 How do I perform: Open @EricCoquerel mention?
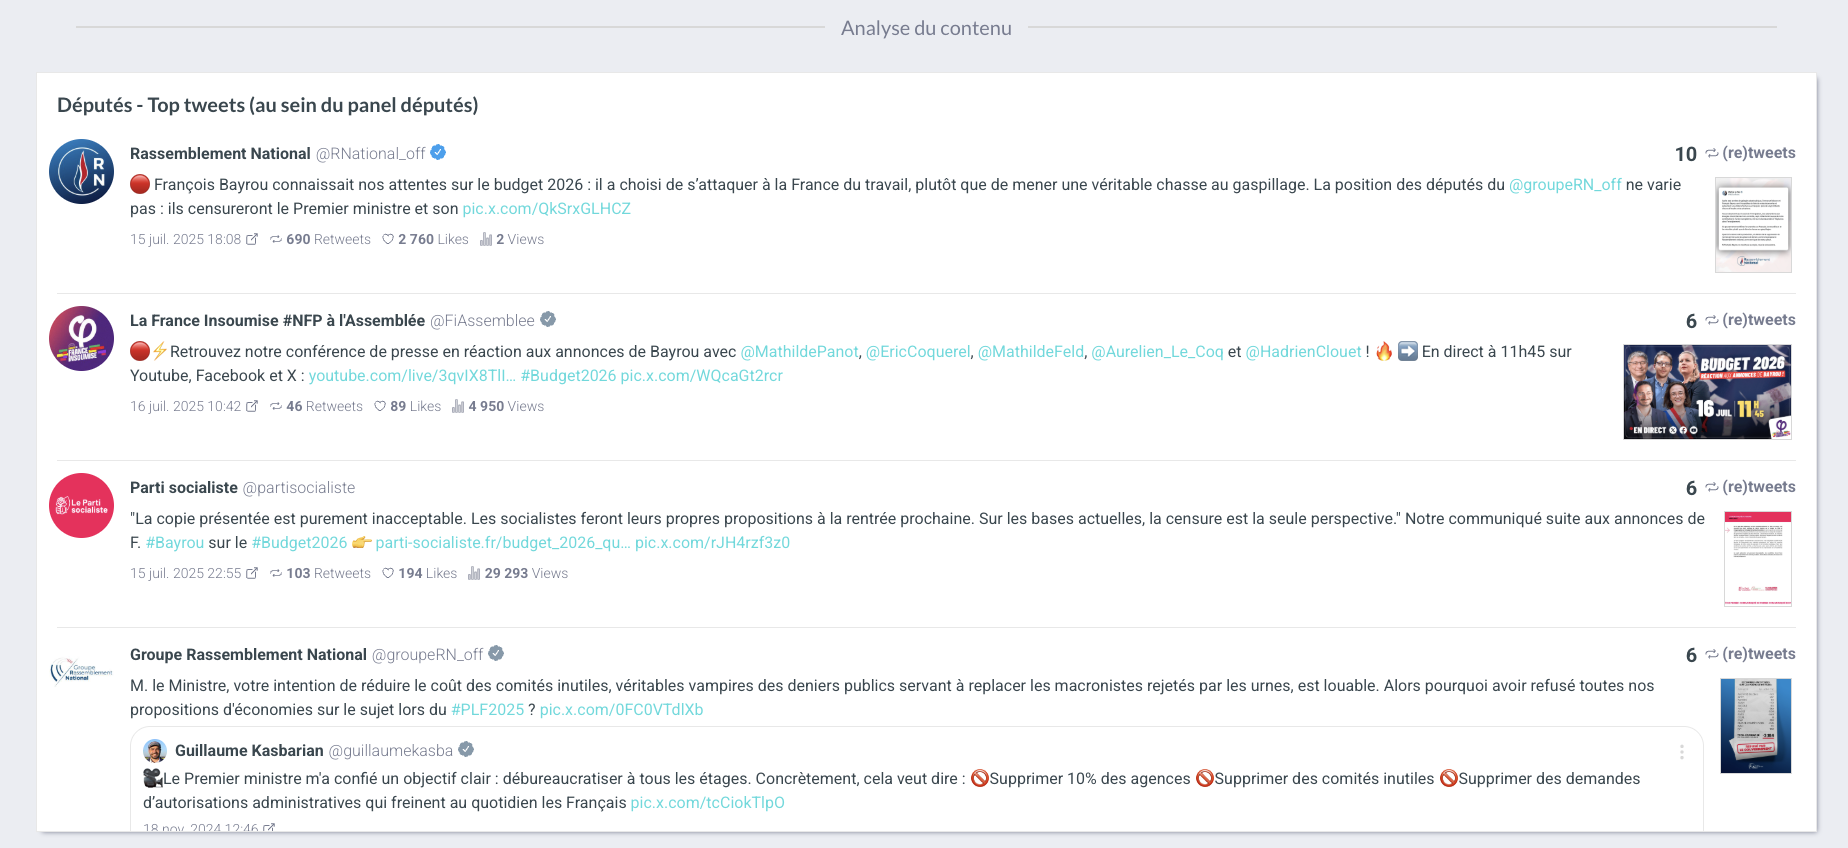tap(918, 352)
